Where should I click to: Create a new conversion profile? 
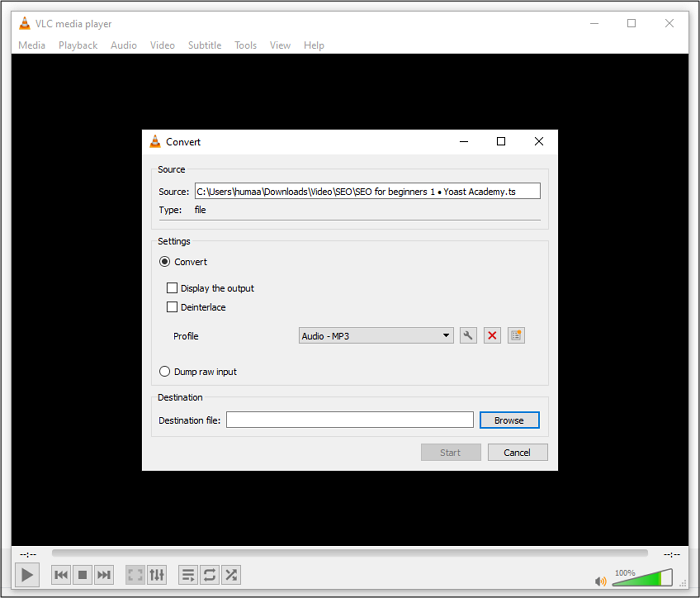[x=516, y=336]
